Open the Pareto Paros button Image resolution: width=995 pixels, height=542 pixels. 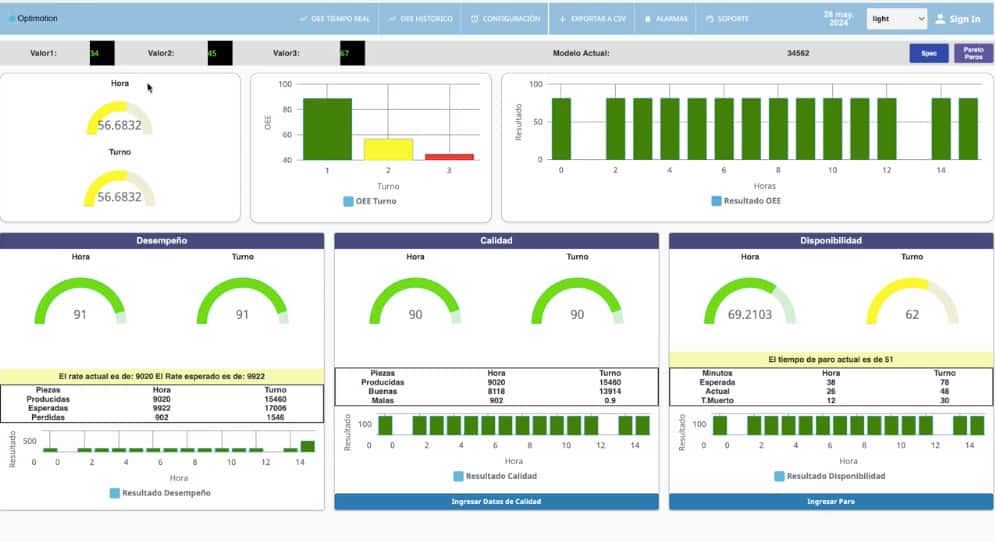967,53
